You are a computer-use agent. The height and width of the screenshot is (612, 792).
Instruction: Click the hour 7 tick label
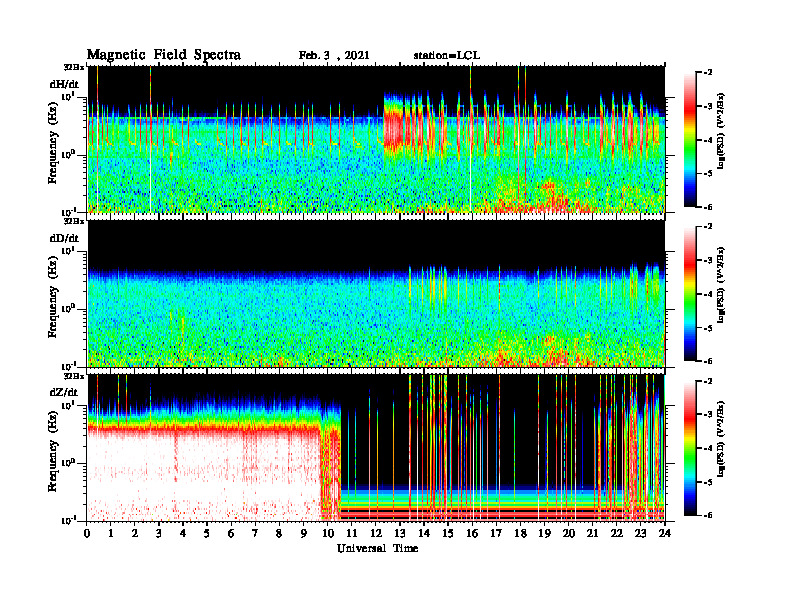tap(255, 533)
